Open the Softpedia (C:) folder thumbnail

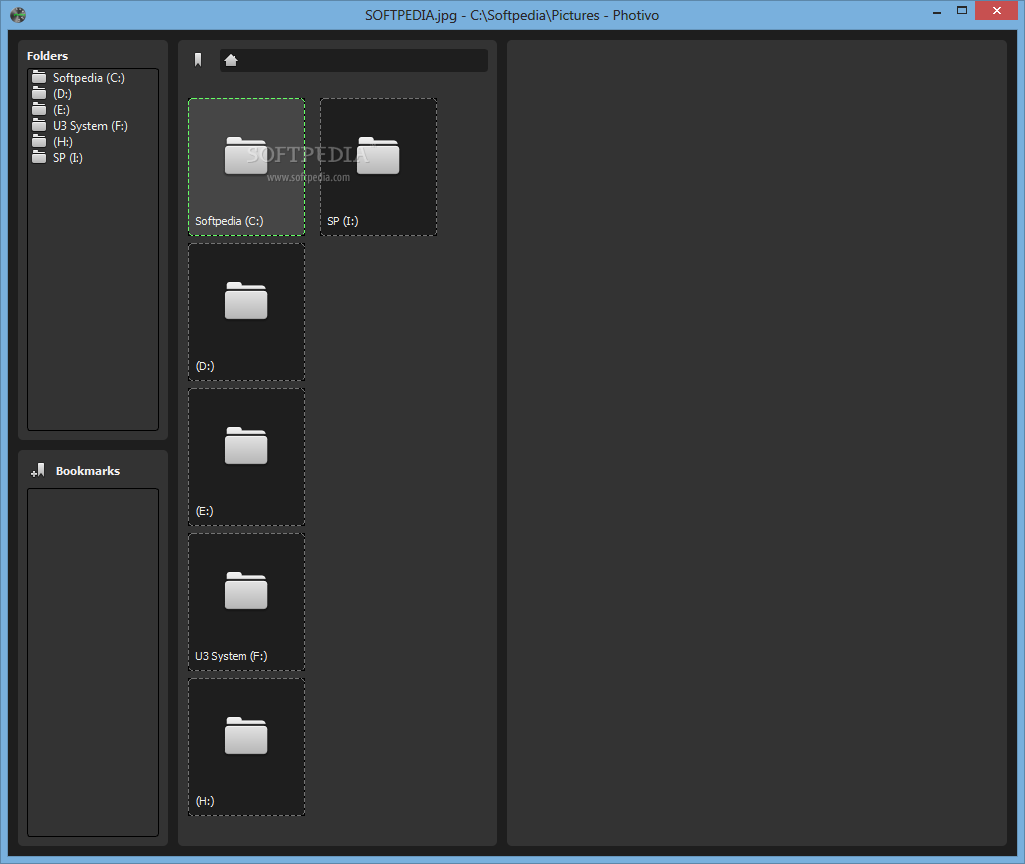pyautogui.click(x=246, y=167)
